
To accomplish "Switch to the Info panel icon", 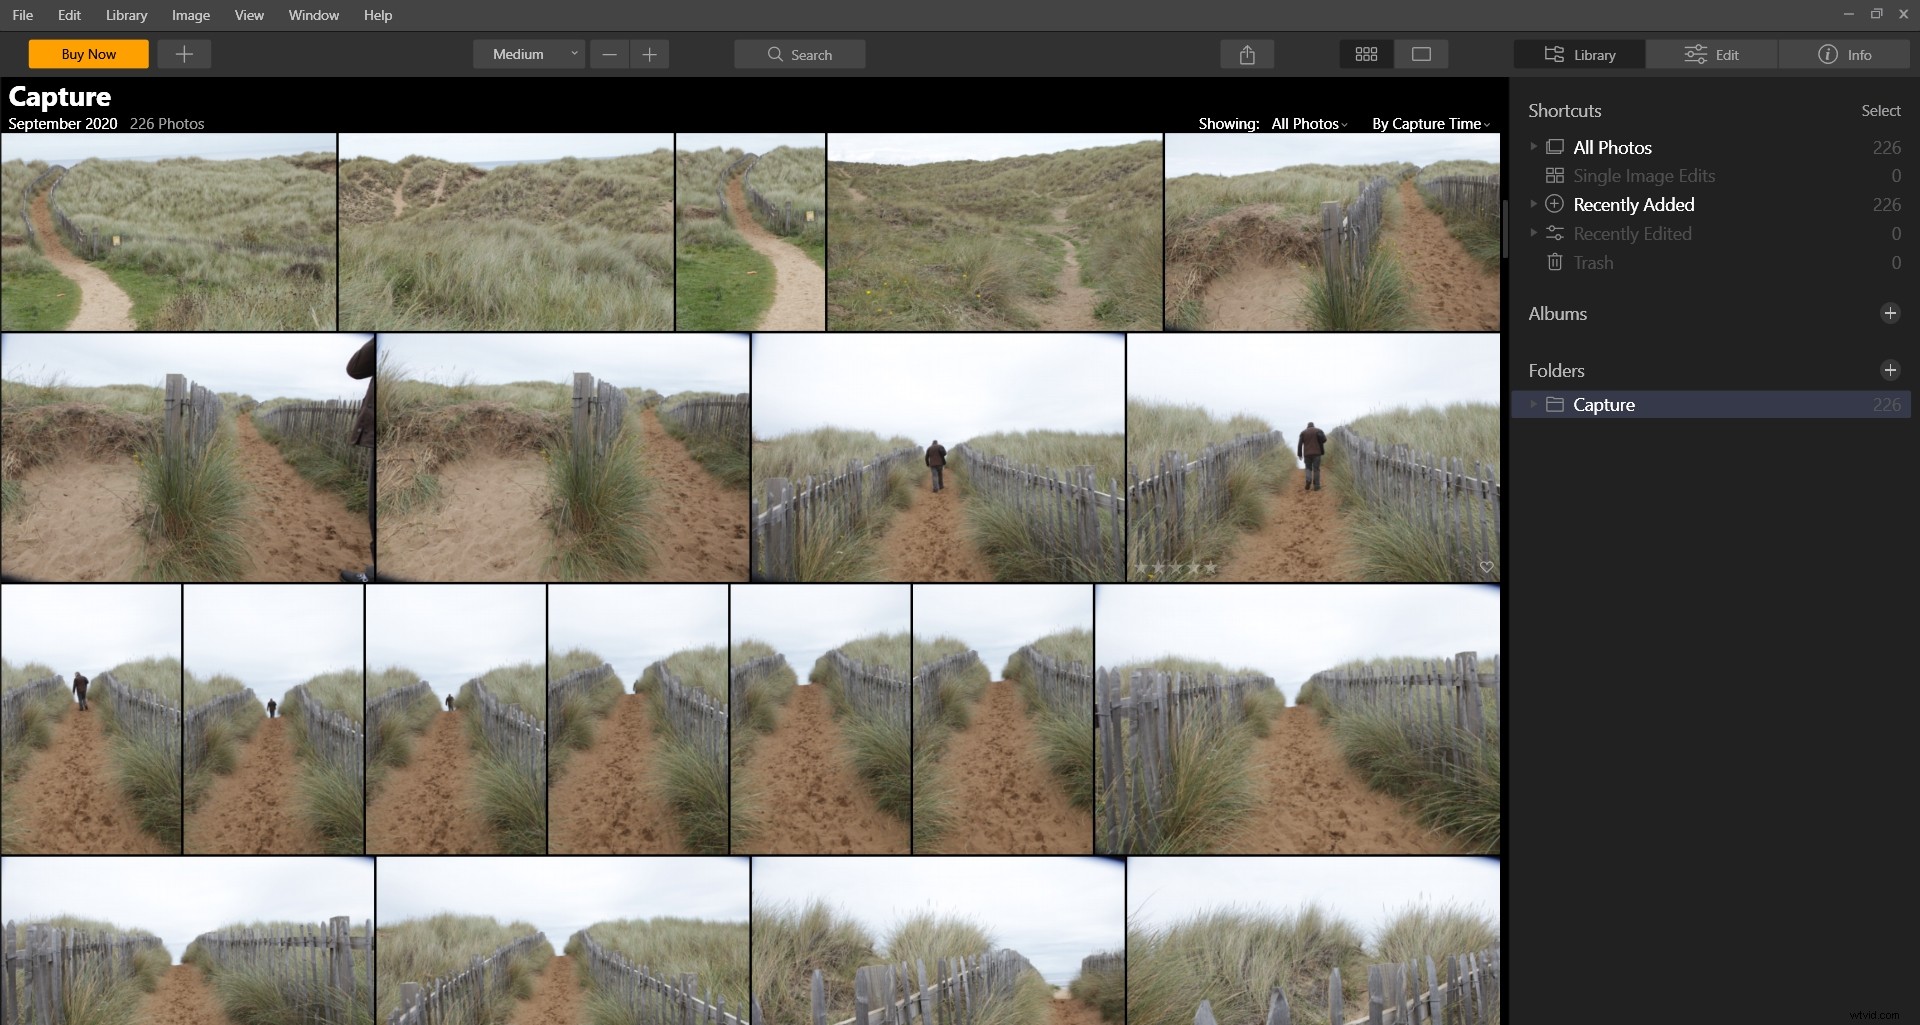I will coord(1828,54).
